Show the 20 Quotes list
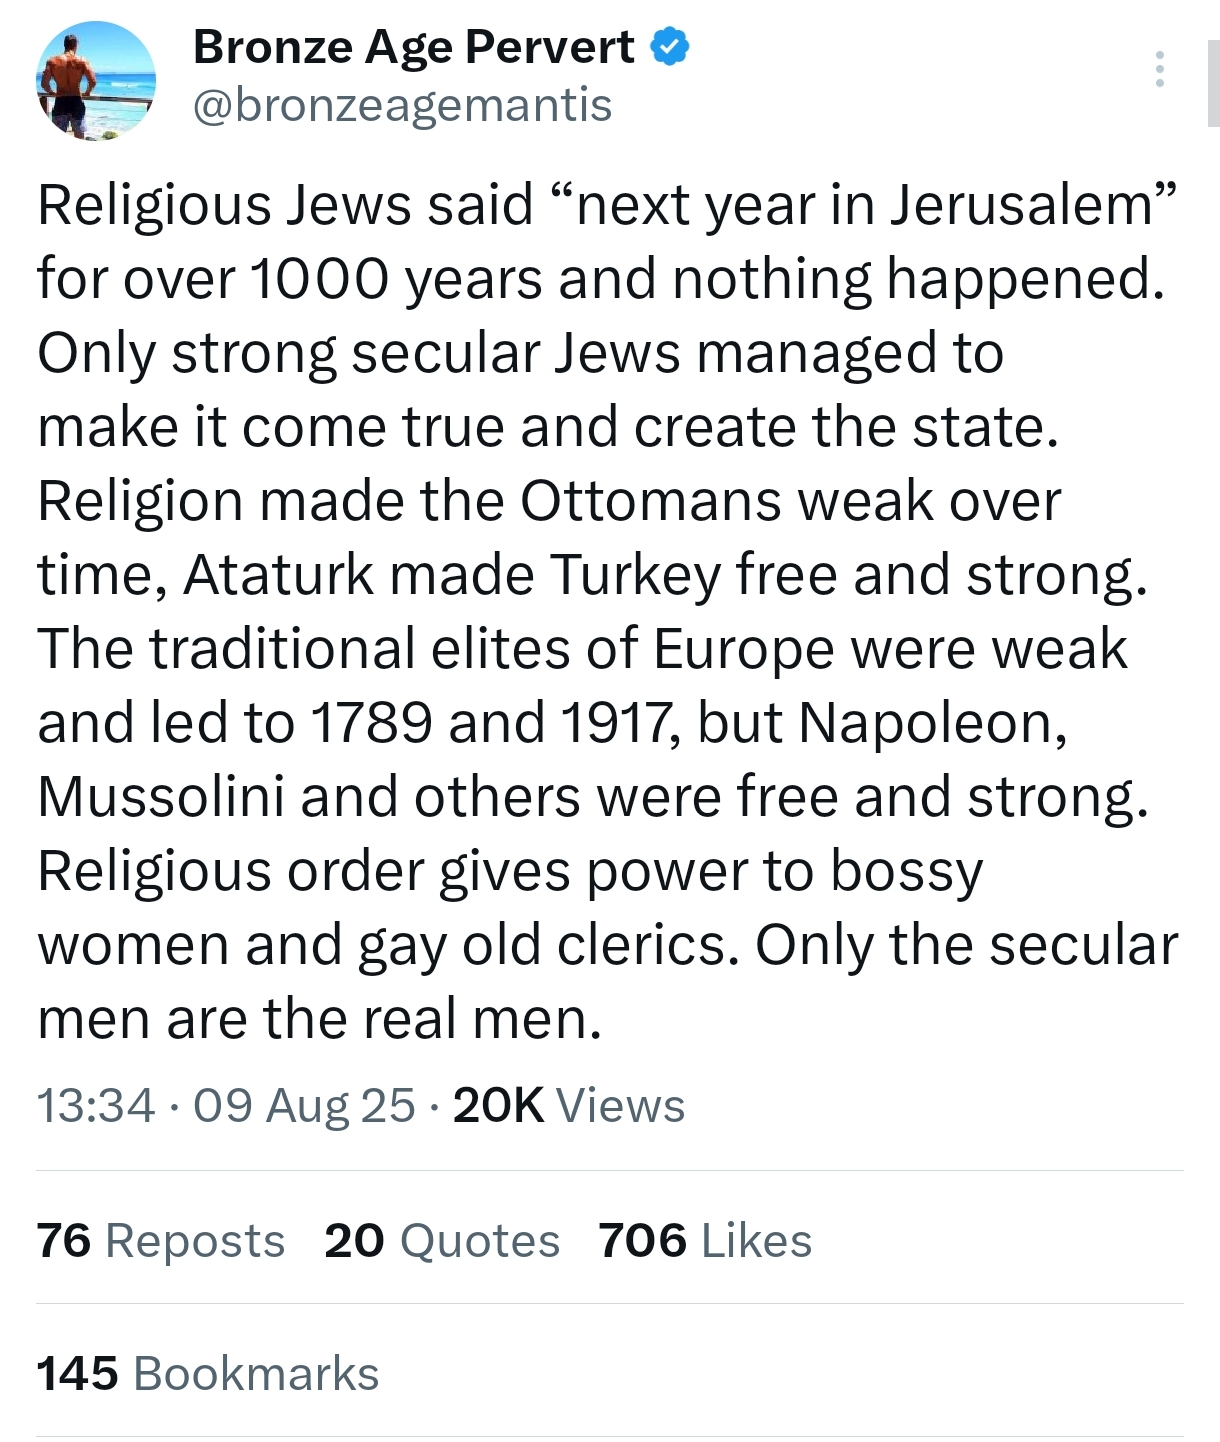The height and width of the screenshot is (1442, 1220). point(442,1241)
